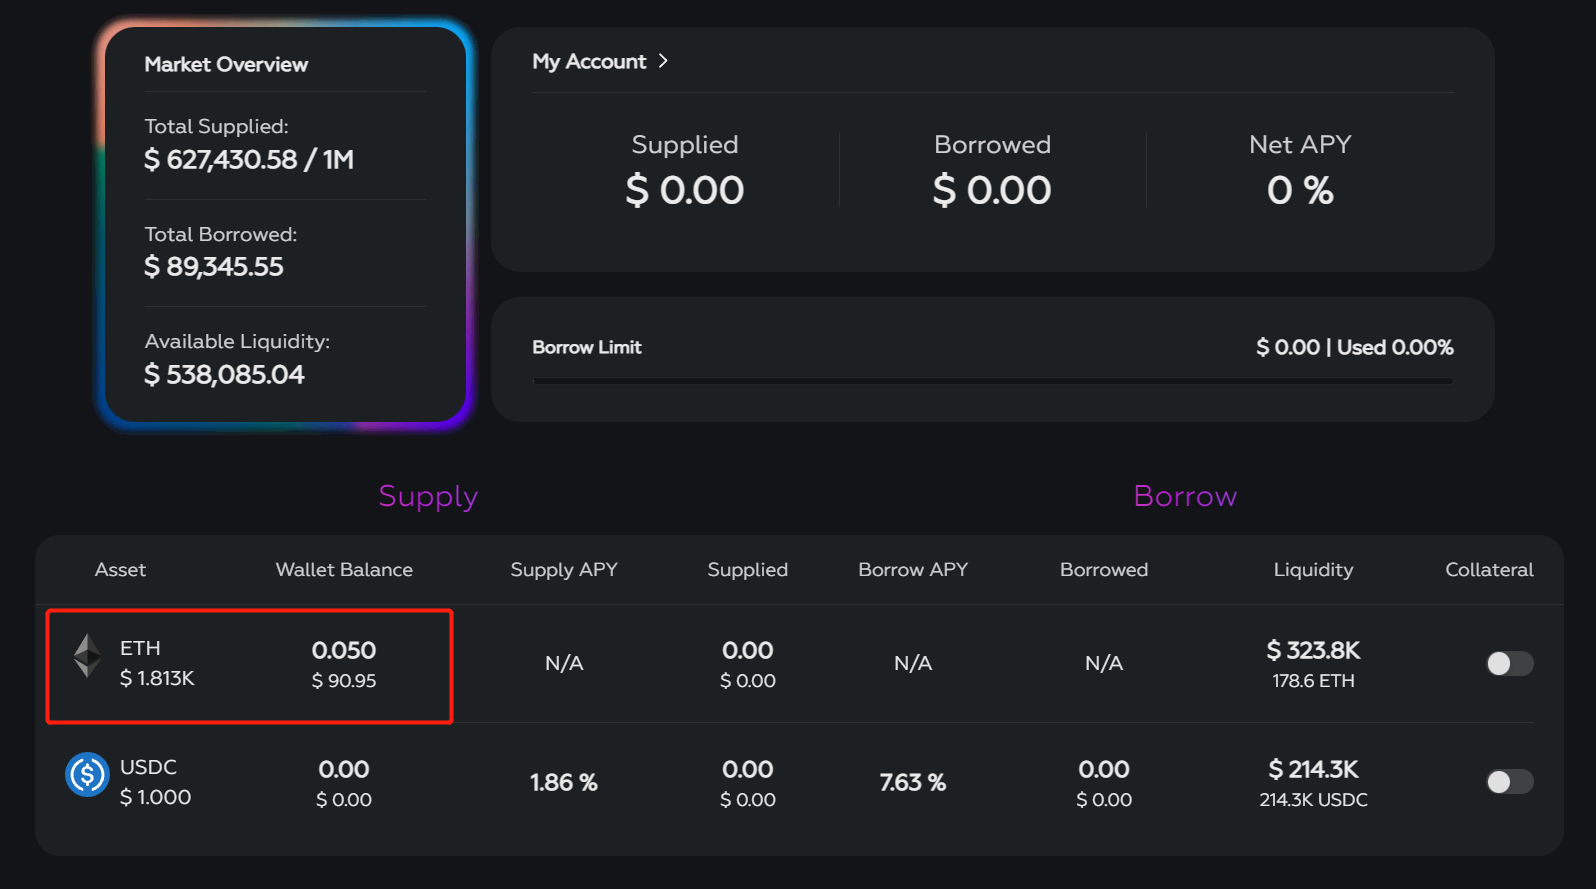Click ETH liquidity $ 323.8K
The height and width of the screenshot is (889, 1596).
(1313, 650)
